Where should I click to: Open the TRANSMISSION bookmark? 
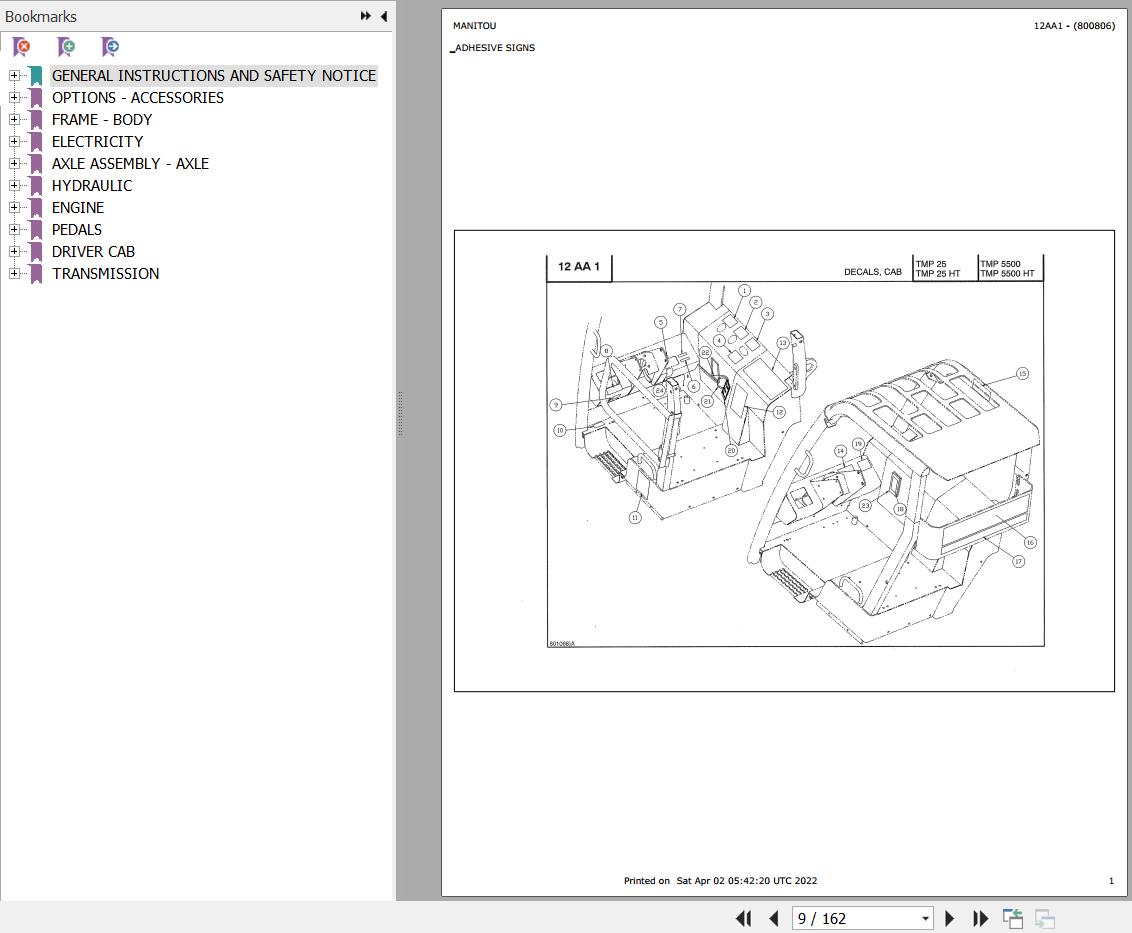(x=105, y=273)
